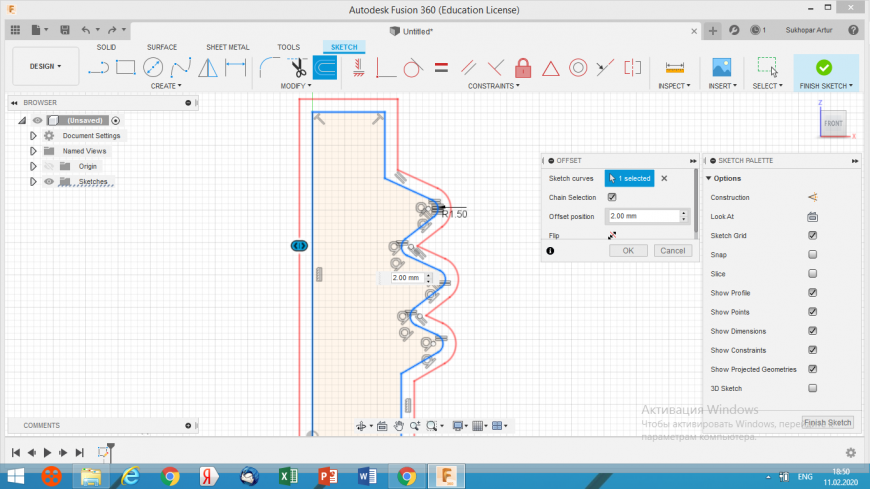Click the Measure inspect tool

tap(675, 68)
